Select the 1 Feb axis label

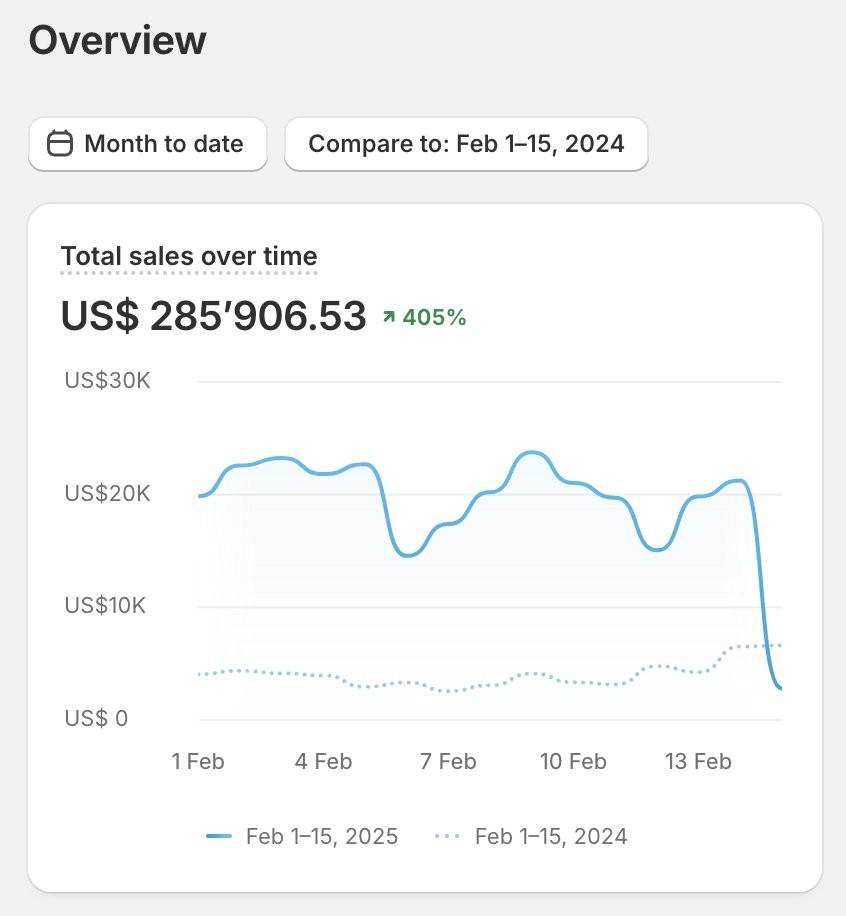198,762
